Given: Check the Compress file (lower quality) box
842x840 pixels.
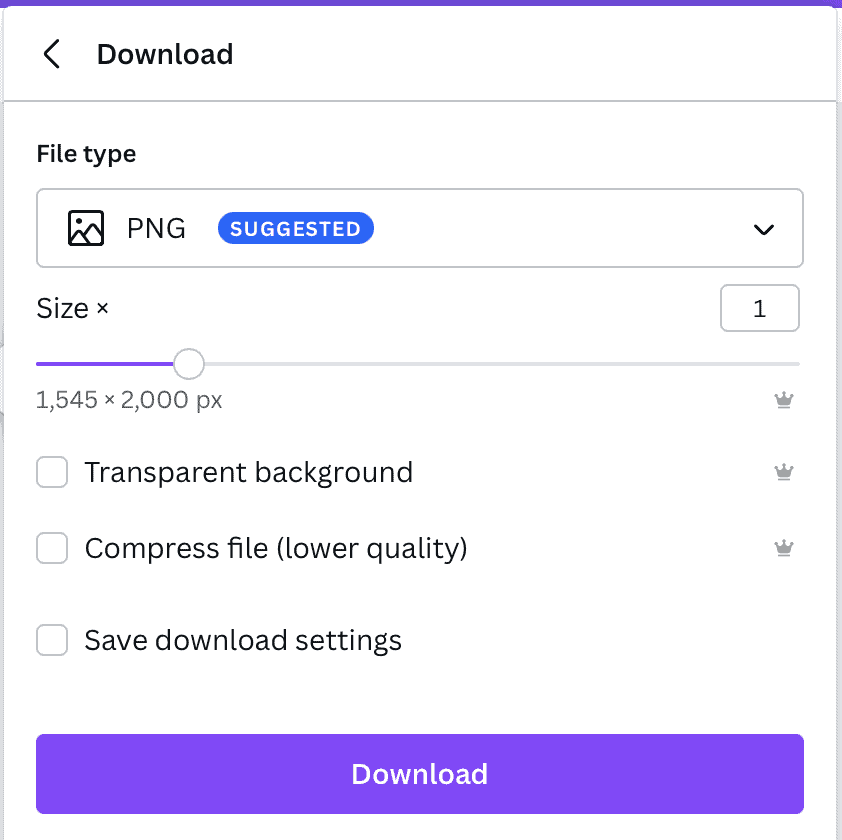Looking at the screenshot, I should 52,548.
